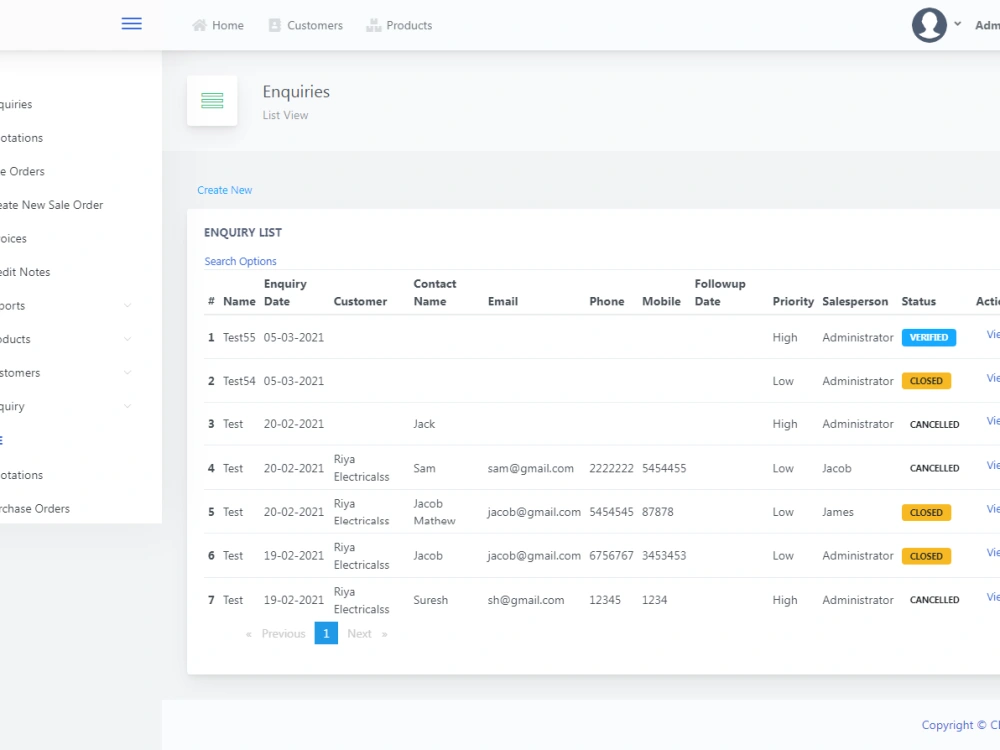Image resolution: width=1000 pixels, height=750 pixels.
Task: Click the Previous pagination link
Action: click(x=283, y=634)
